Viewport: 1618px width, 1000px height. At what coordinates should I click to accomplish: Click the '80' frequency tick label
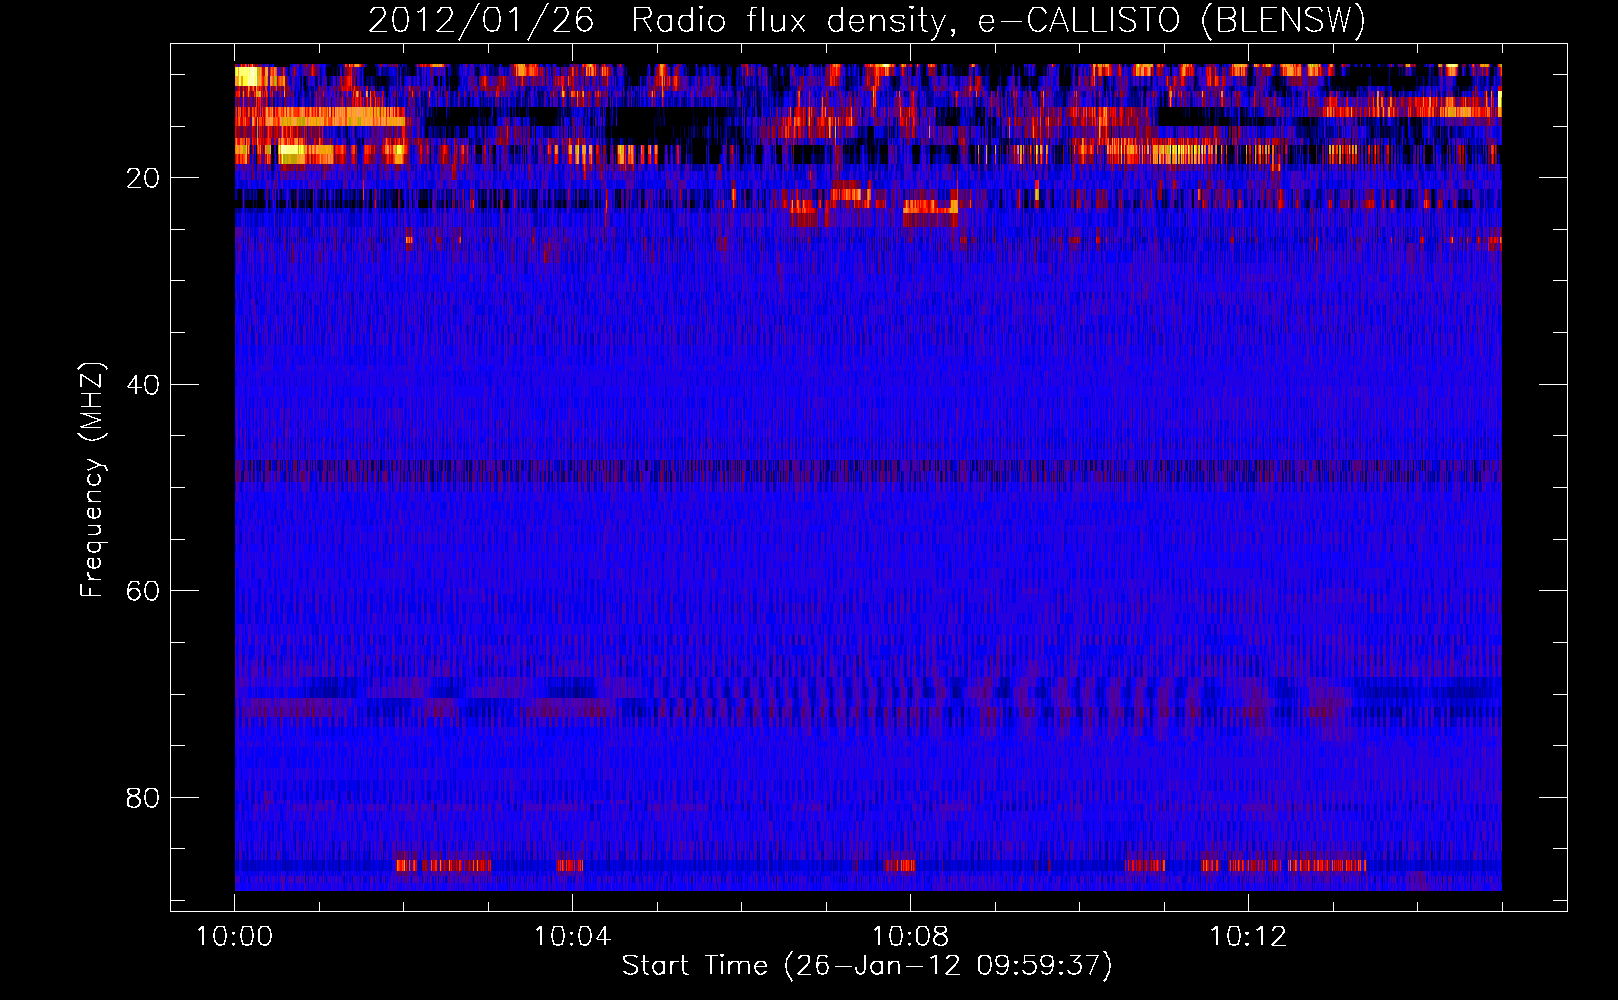click(x=143, y=798)
